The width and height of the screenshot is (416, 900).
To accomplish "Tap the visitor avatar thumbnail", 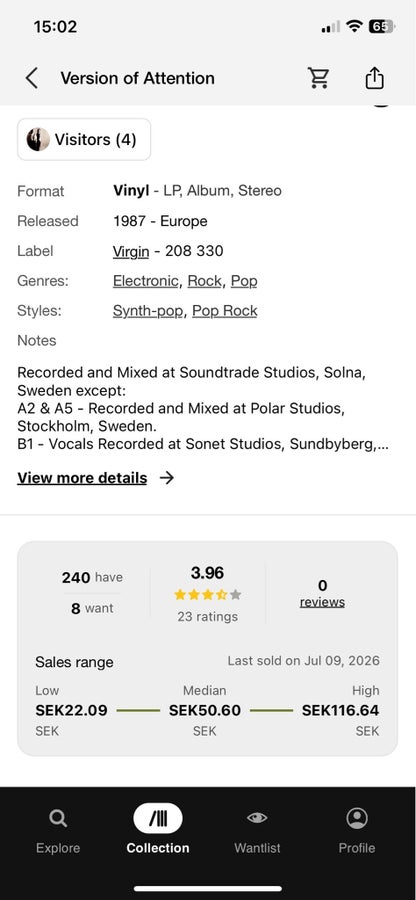I will (38, 139).
